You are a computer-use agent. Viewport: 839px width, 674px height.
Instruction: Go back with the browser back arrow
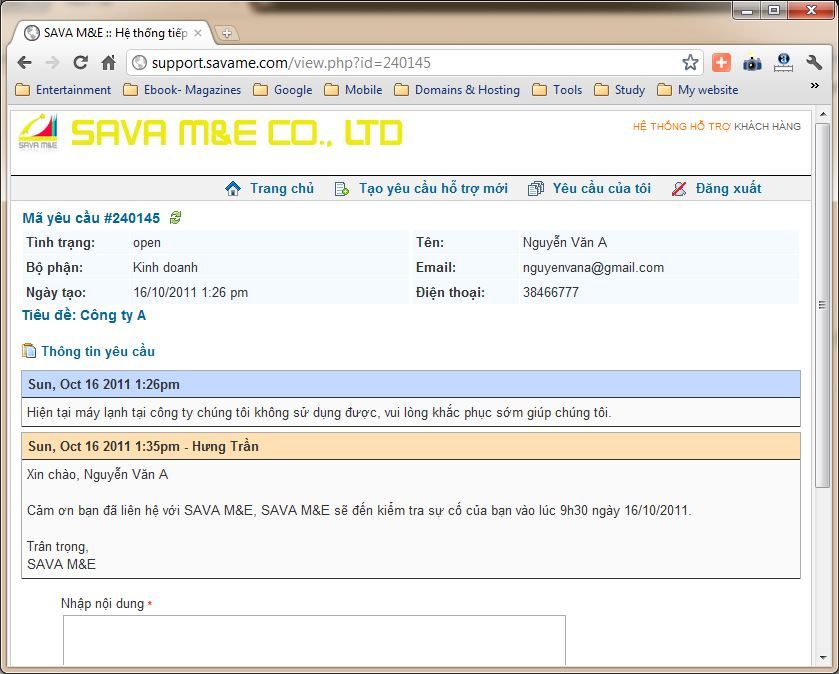coord(25,63)
